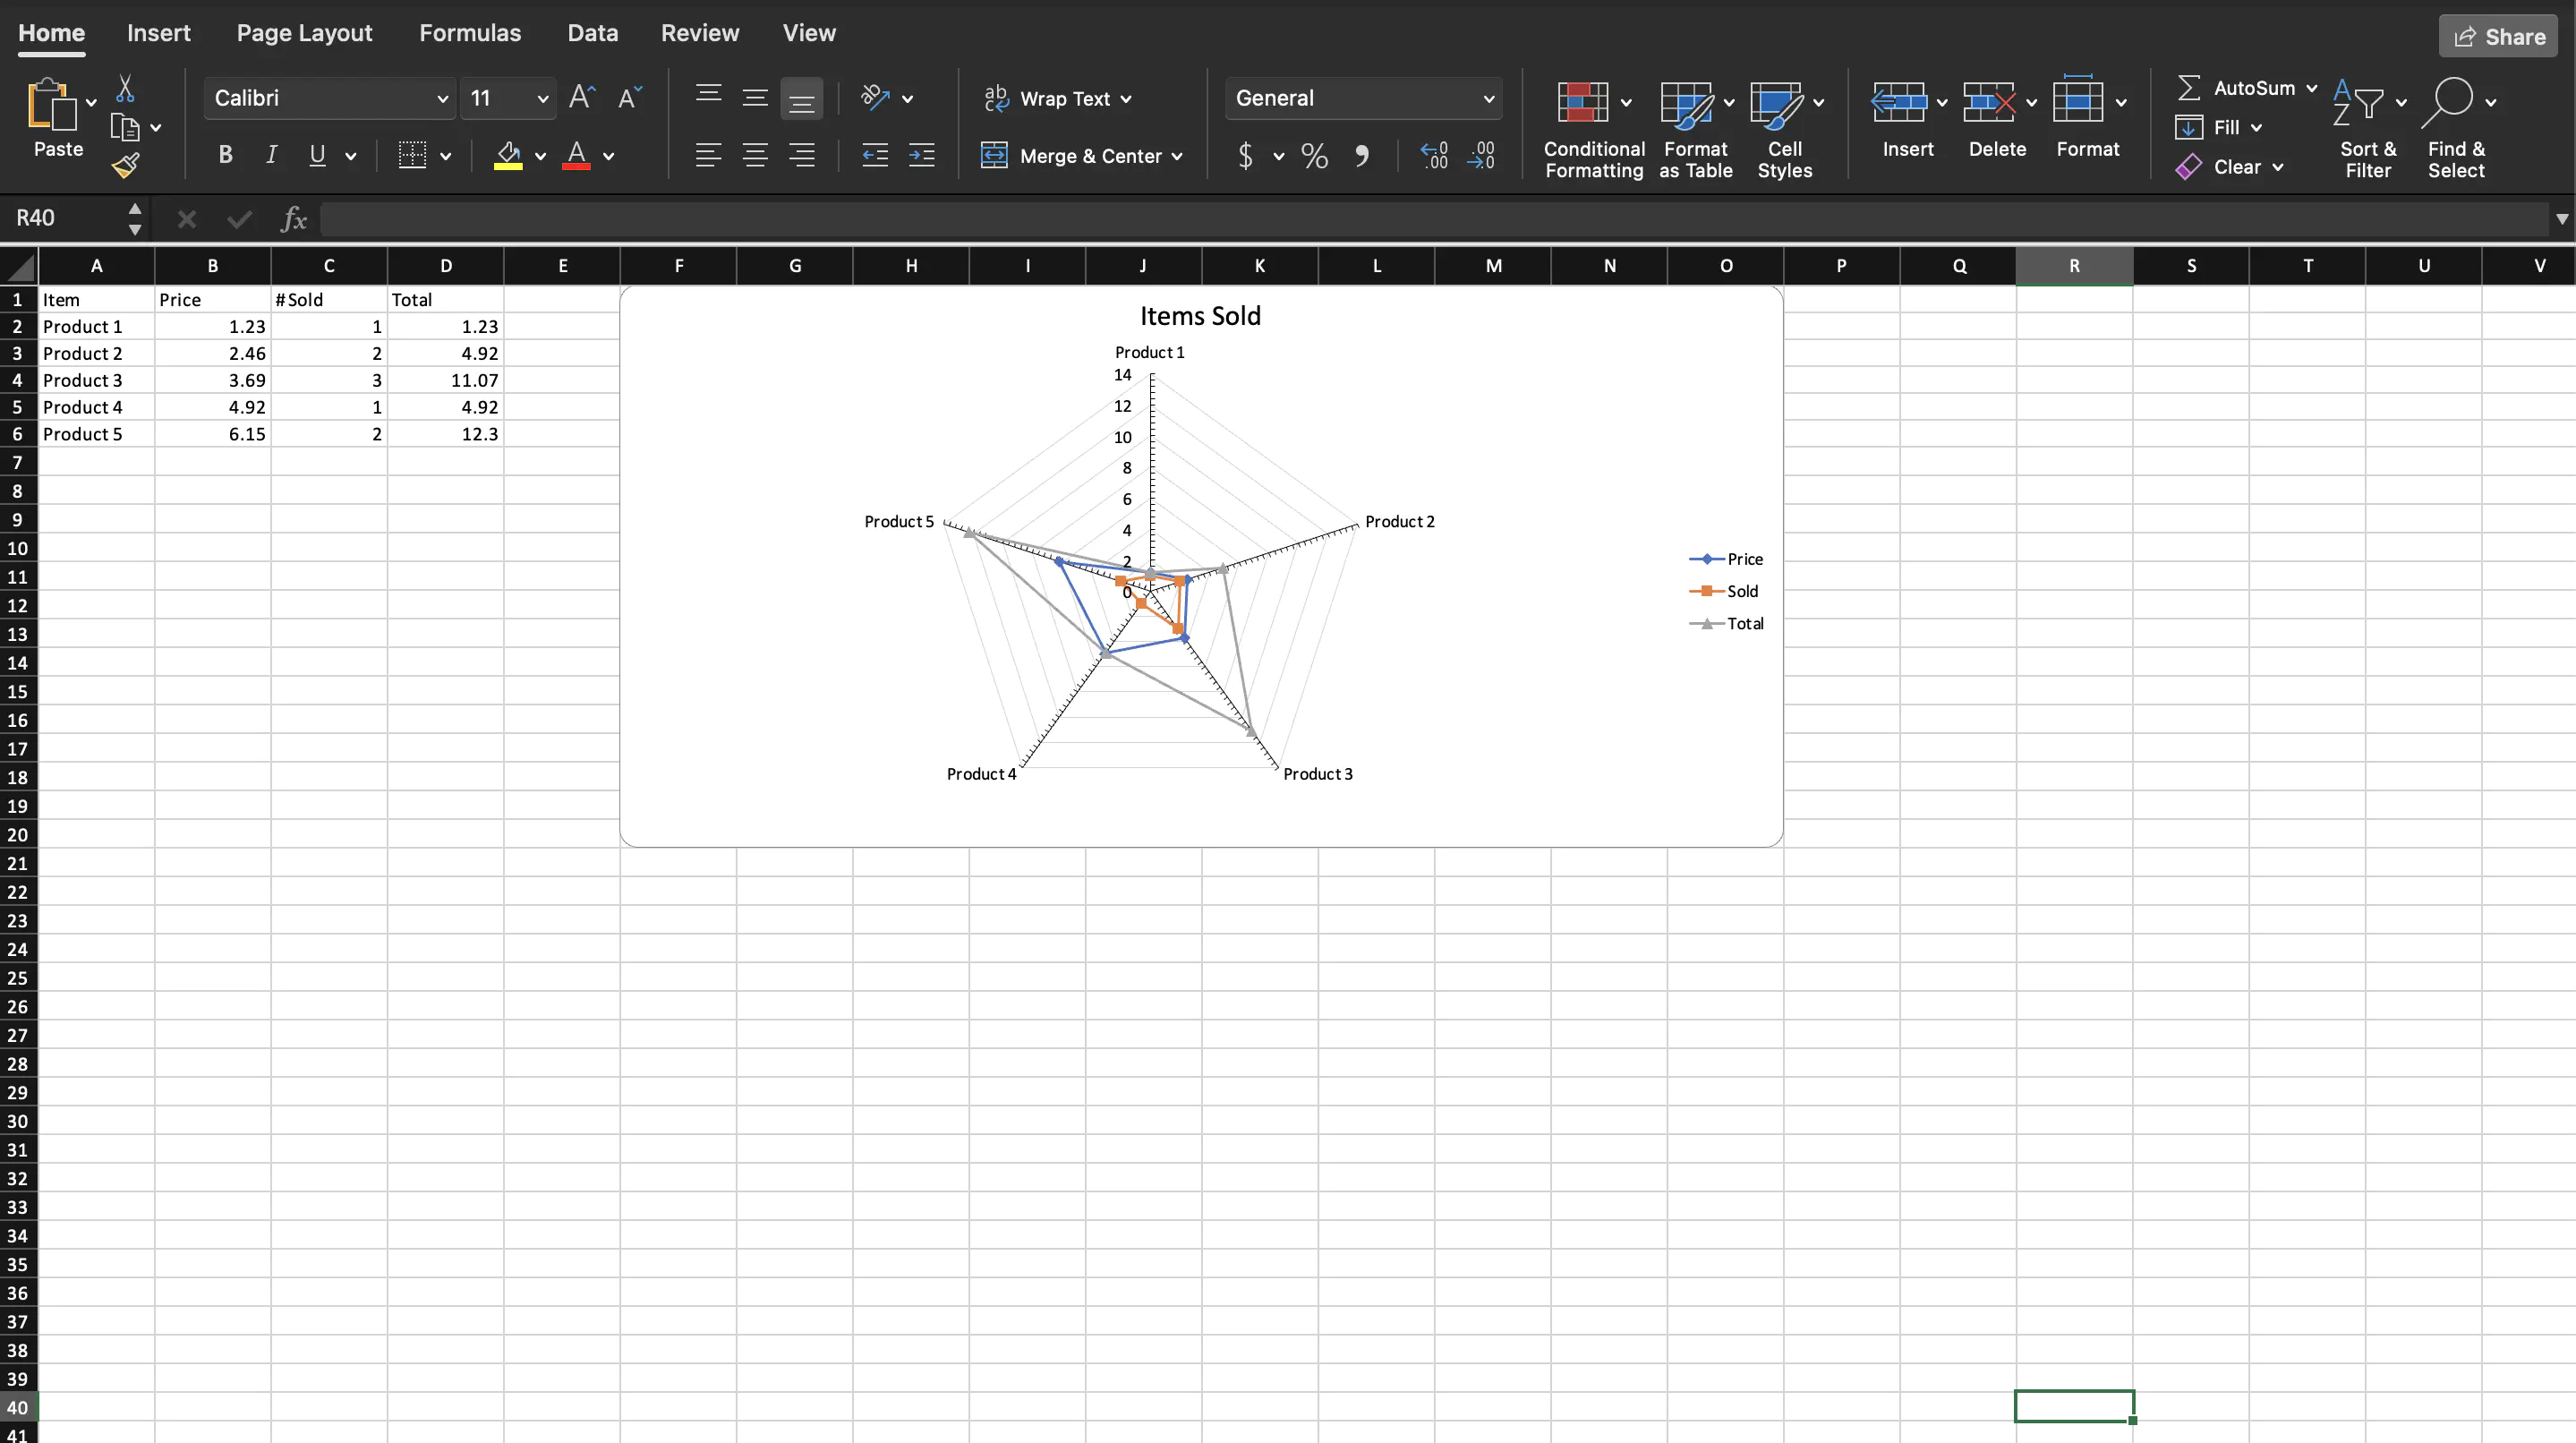Click the Format Painter brush icon

(125, 166)
